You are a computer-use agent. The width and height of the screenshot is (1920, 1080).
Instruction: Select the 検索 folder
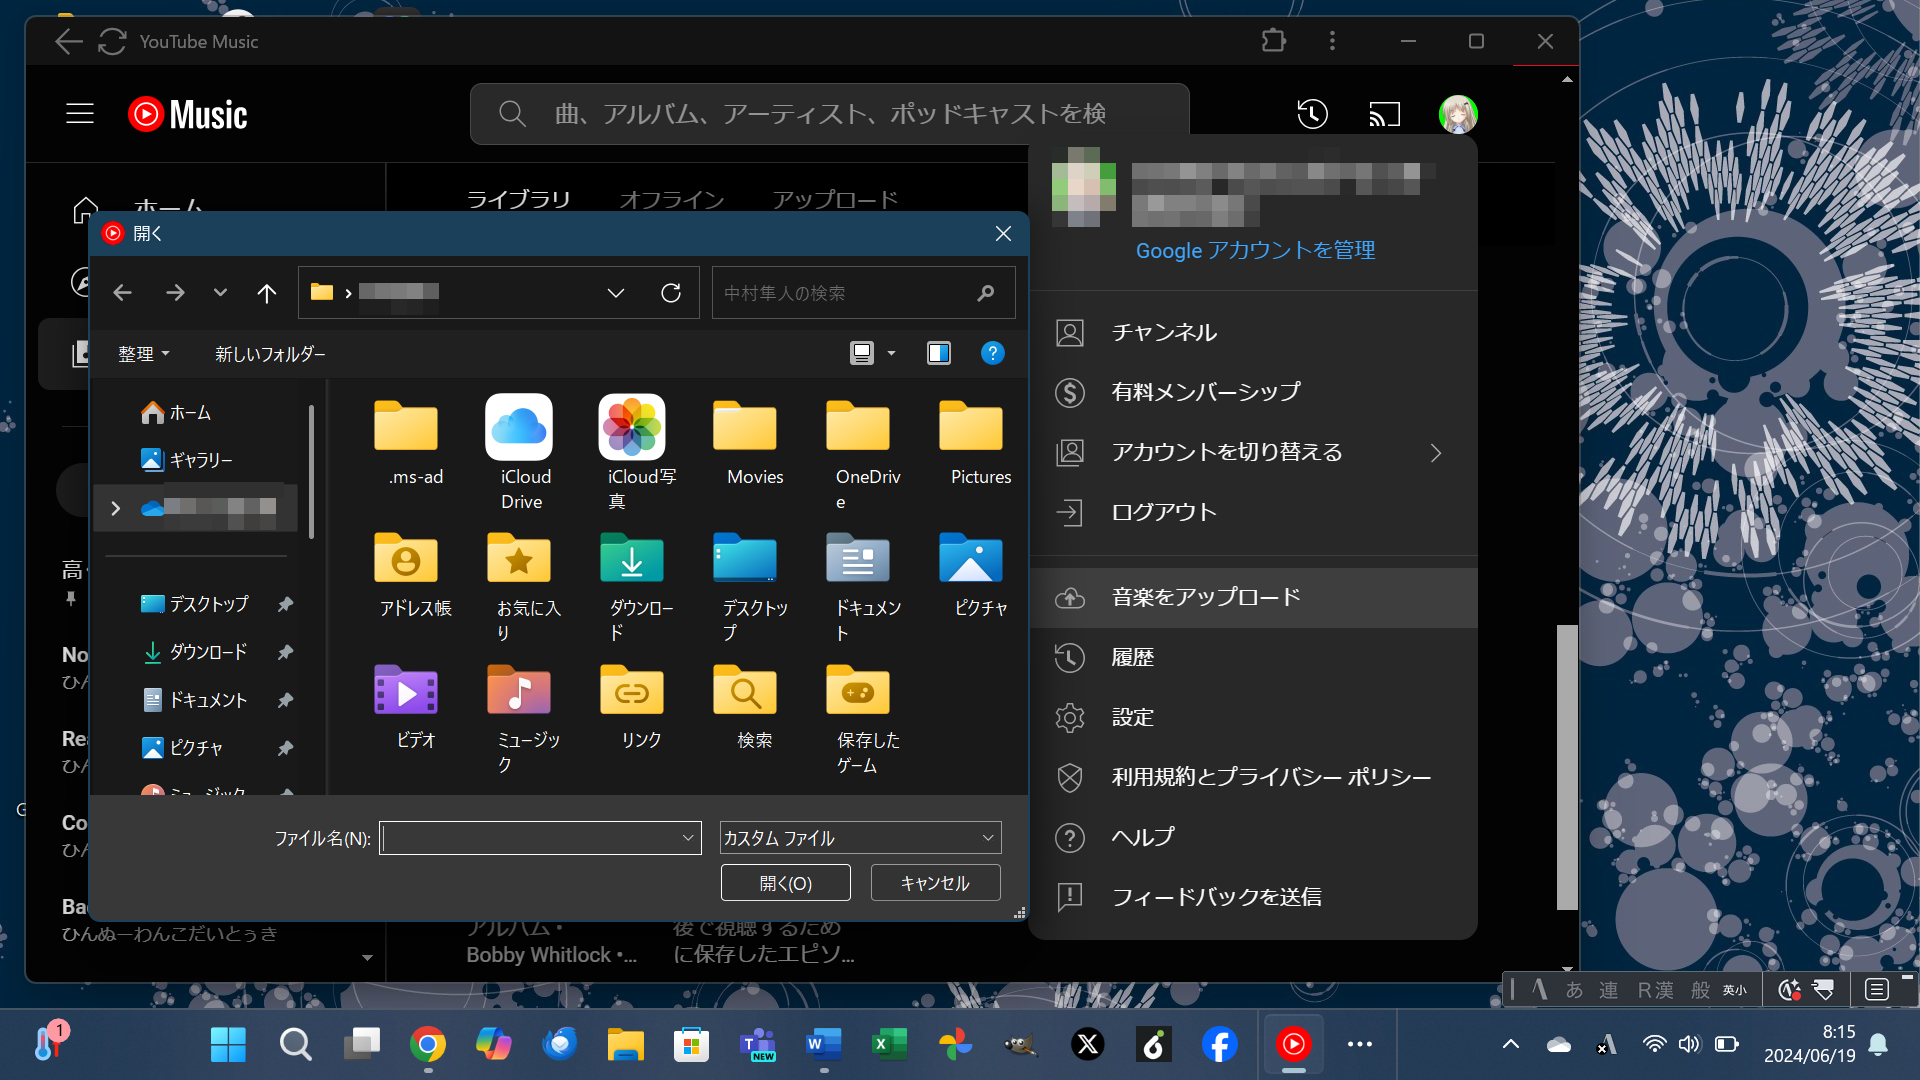point(746,706)
